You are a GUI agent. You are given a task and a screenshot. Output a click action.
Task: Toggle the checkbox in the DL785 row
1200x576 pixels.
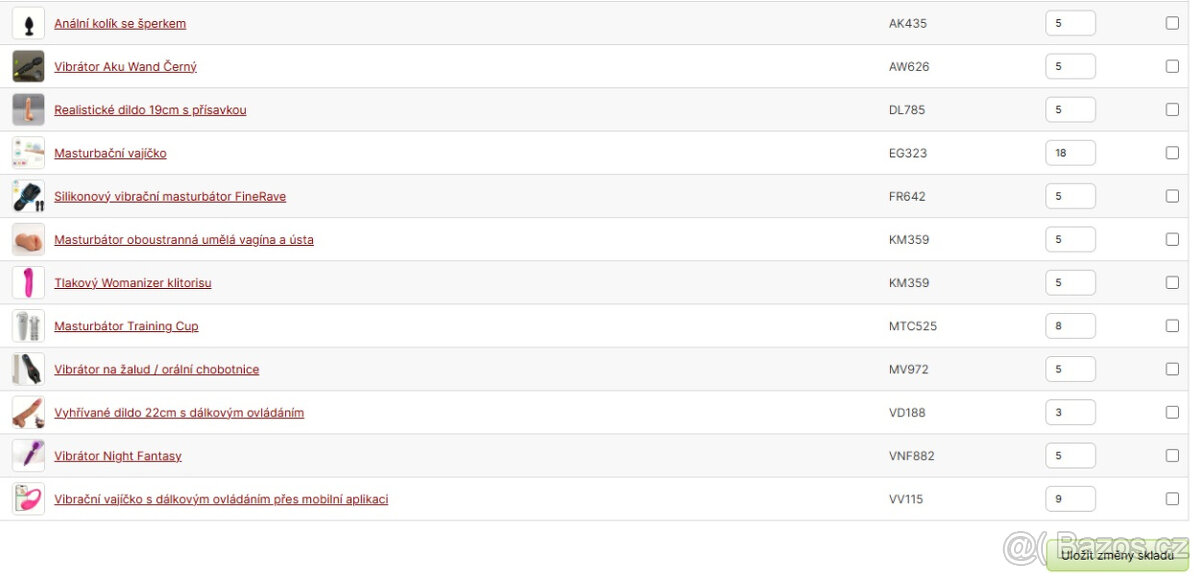(x=1172, y=110)
